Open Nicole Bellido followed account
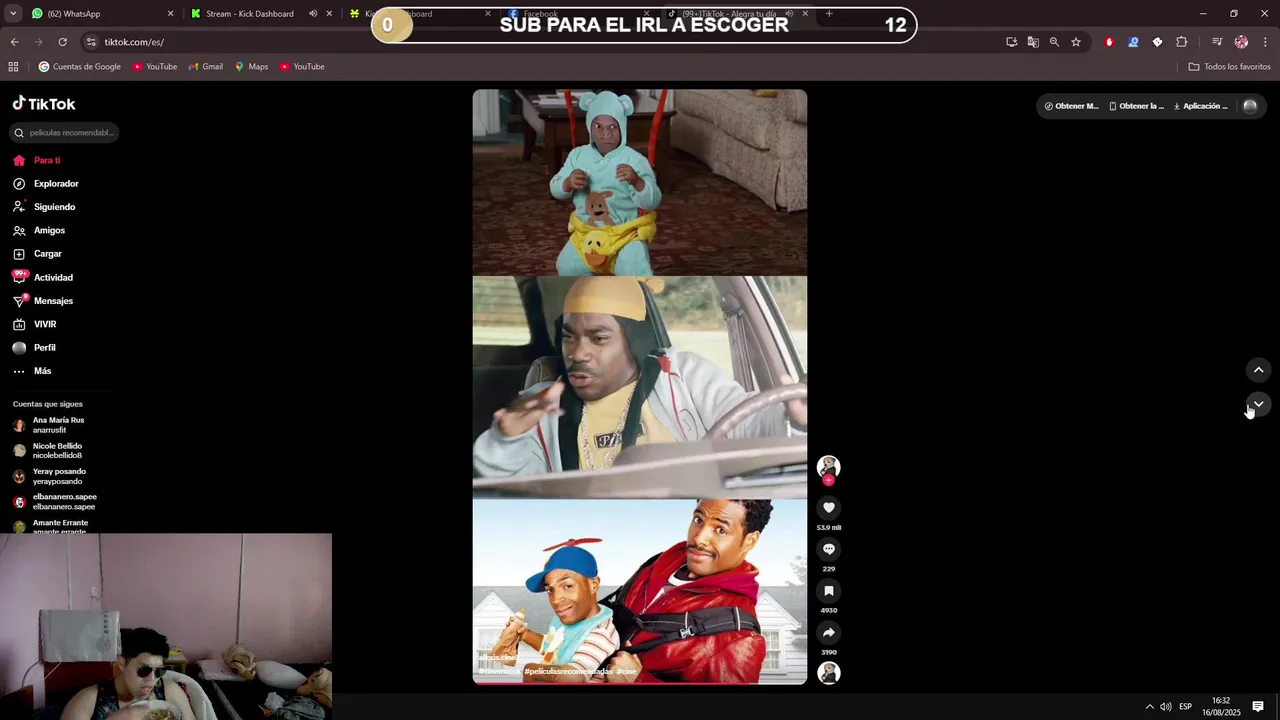 pyautogui.click(x=50, y=451)
